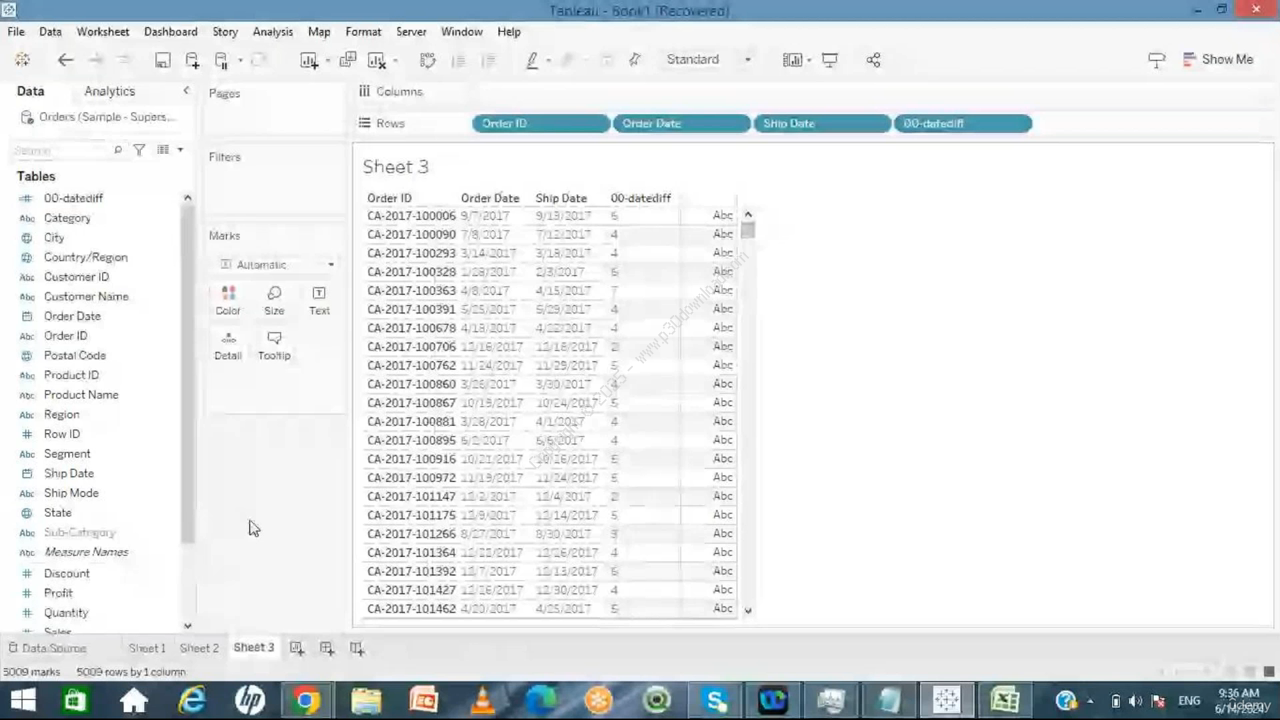
Task: Open the New Worksheet dropdown arrow
Action: (326, 60)
